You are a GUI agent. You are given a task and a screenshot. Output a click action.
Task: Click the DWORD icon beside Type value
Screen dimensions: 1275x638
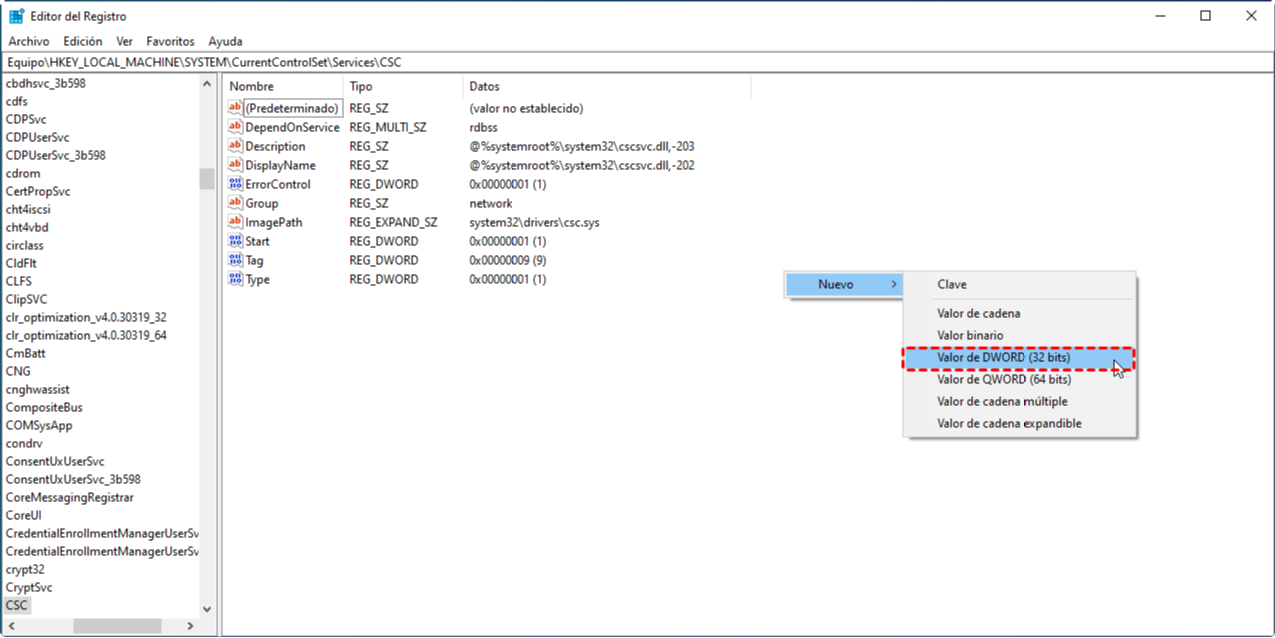(x=236, y=279)
